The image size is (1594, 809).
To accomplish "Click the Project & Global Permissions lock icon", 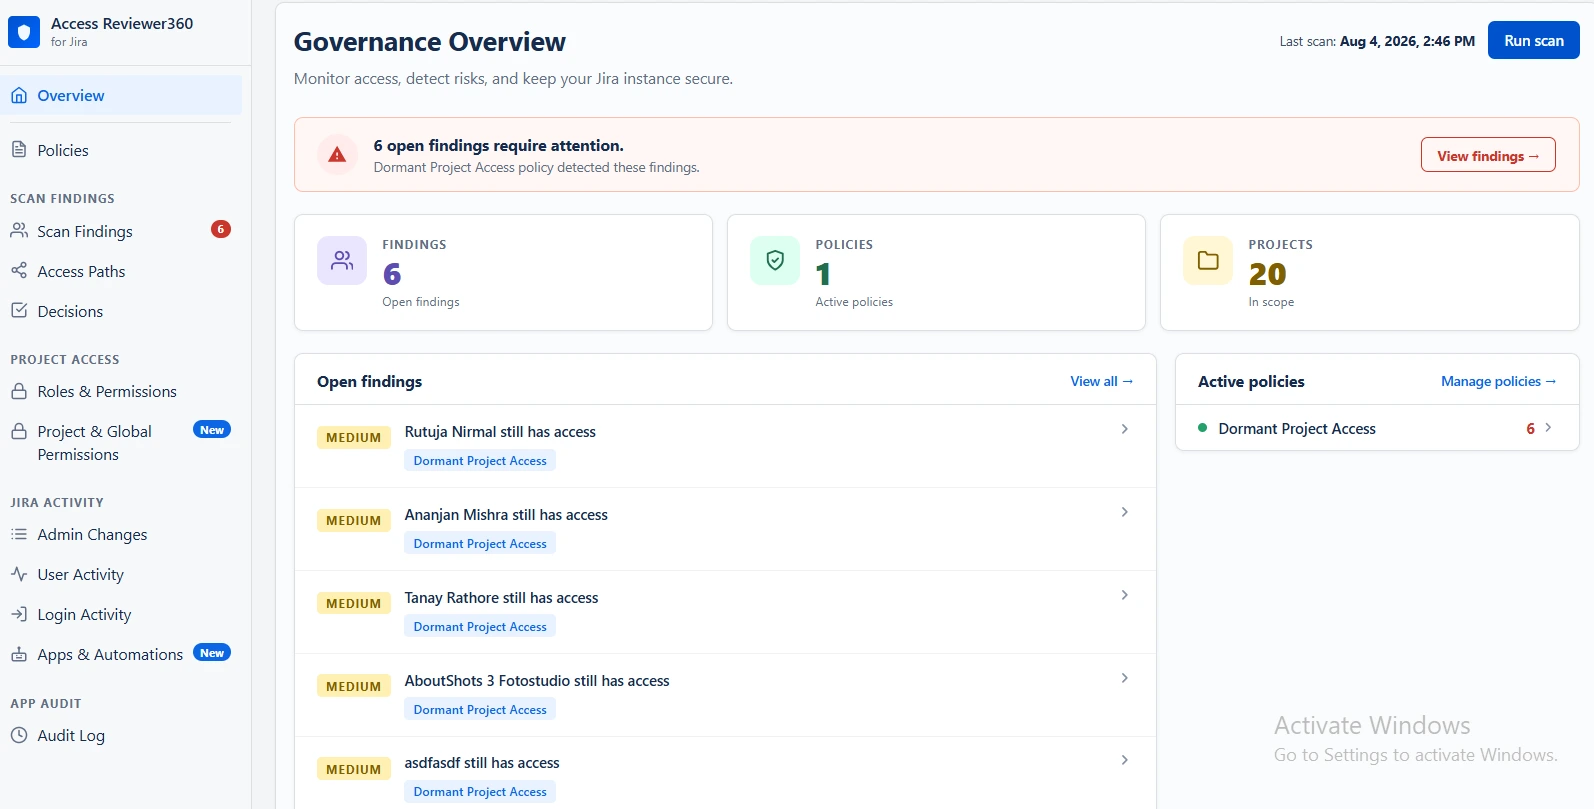I will [x=19, y=431].
